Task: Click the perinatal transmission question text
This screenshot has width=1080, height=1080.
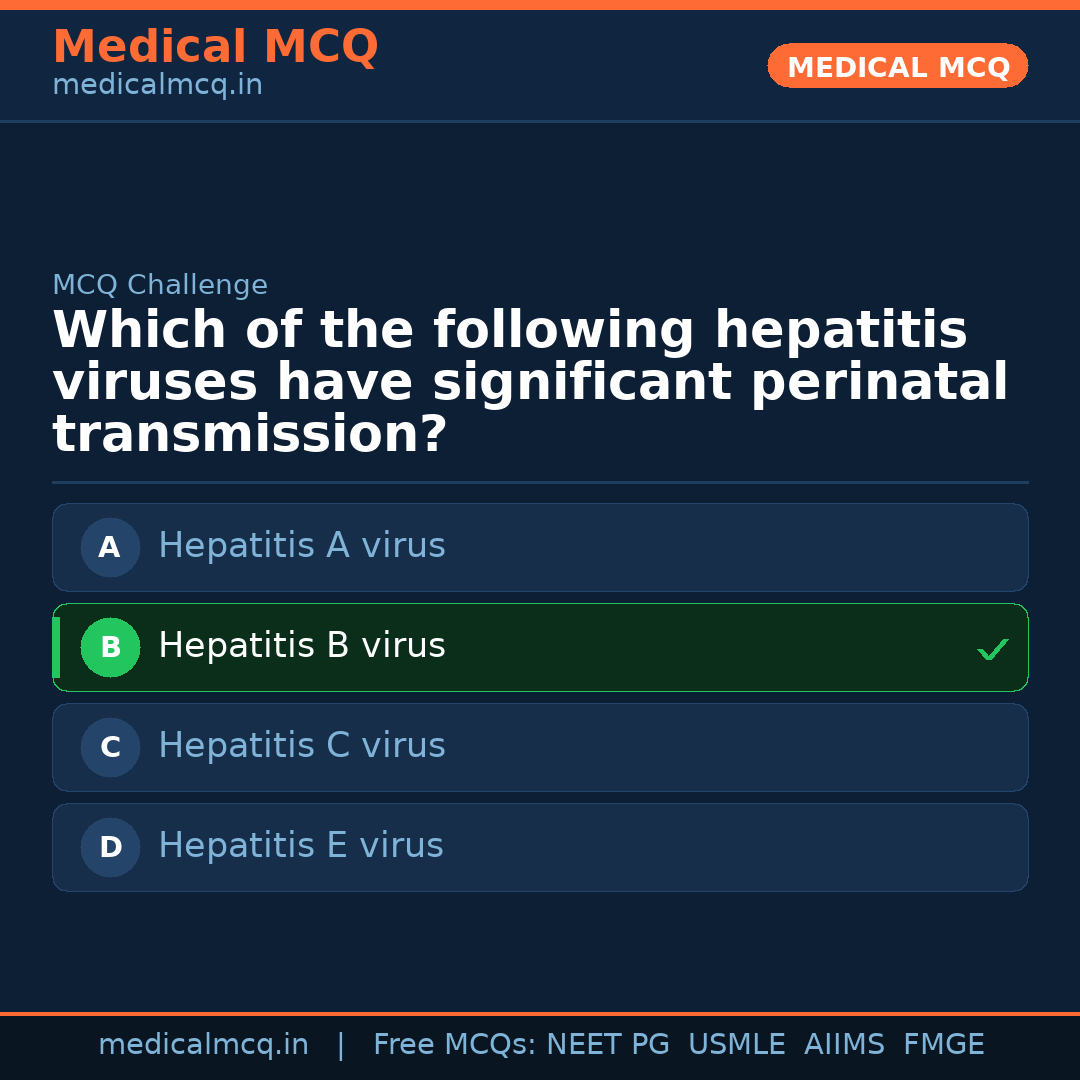Action: point(530,383)
